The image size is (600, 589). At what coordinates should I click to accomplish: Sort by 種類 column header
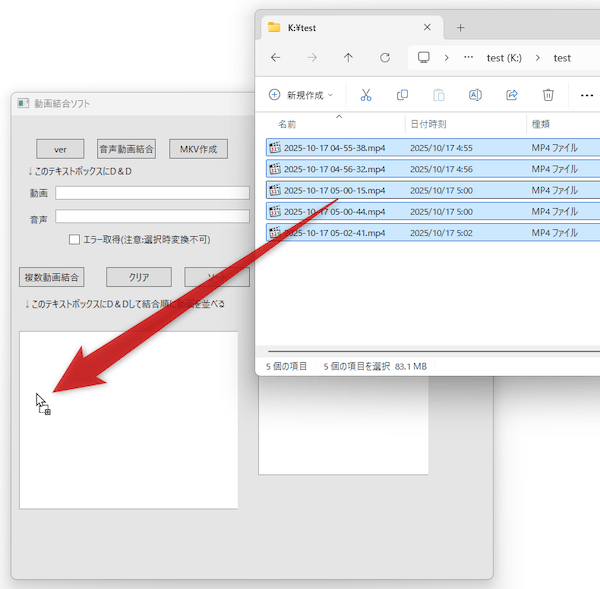point(541,124)
